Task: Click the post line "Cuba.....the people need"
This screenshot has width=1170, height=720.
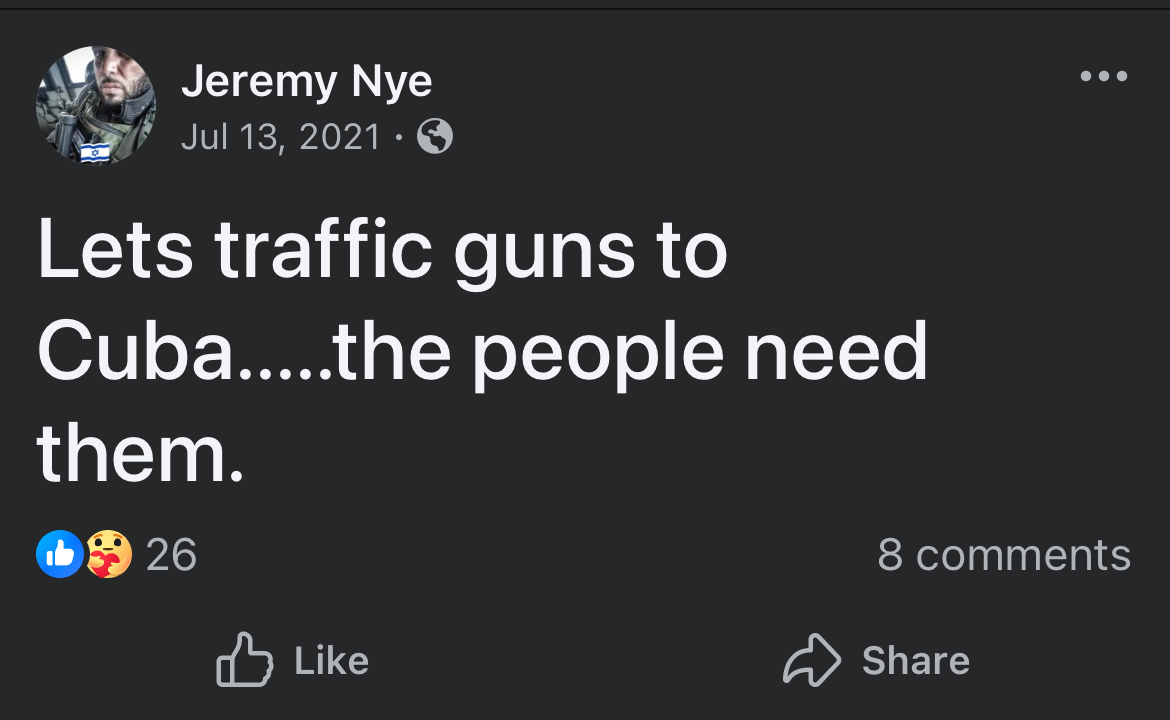Action: (x=482, y=352)
